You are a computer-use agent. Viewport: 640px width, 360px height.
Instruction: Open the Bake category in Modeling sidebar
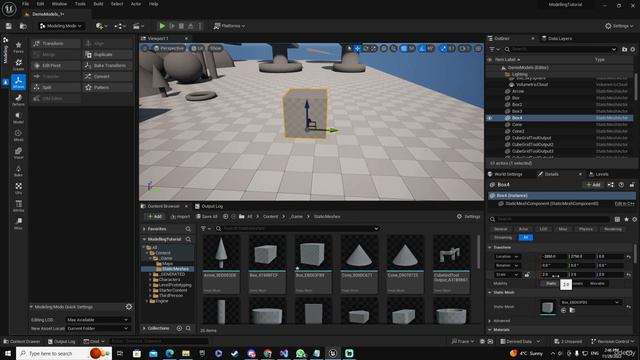[18, 171]
